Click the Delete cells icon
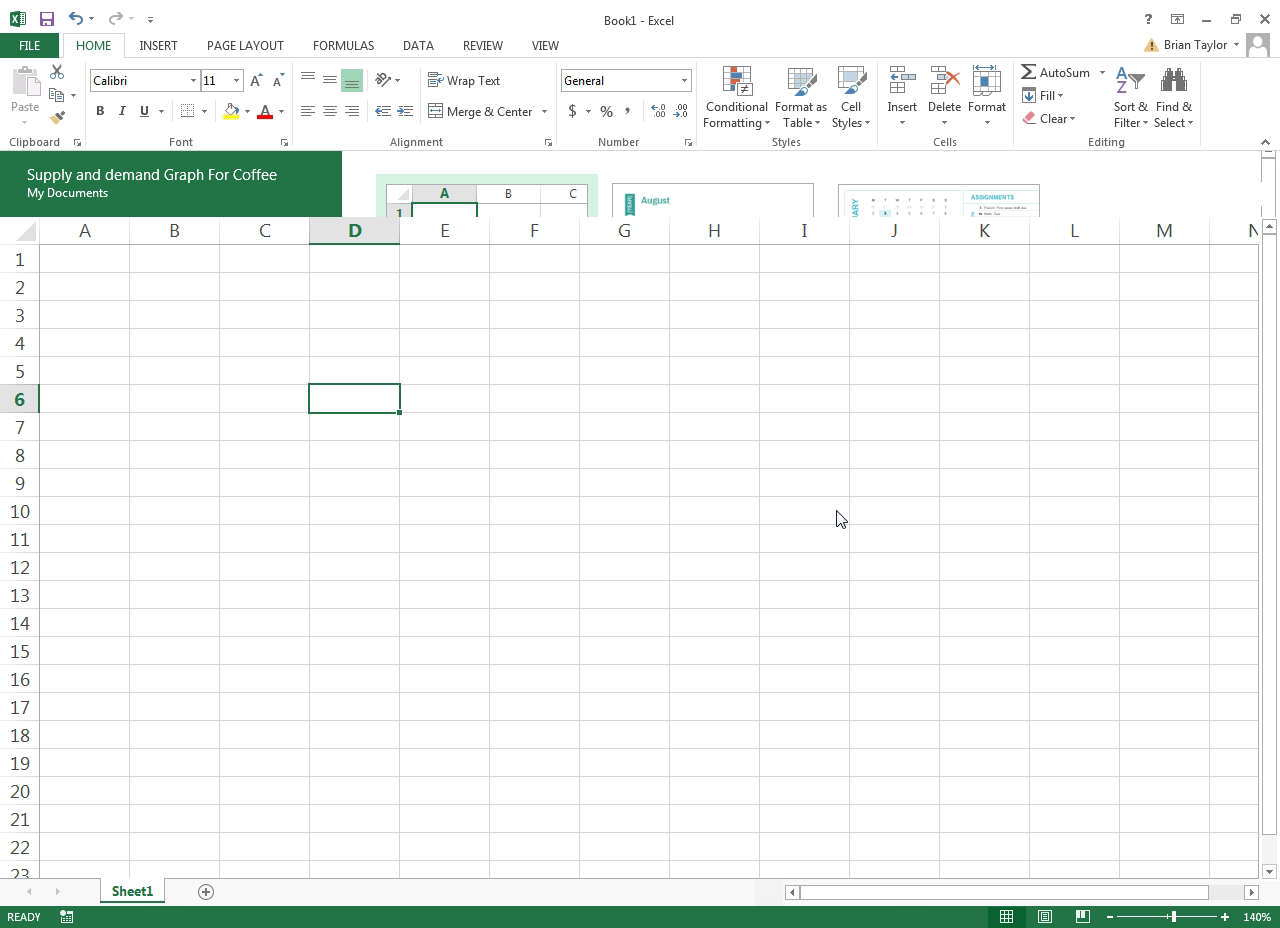The height and width of the screenshot is (928, 1280). click(x=944, y=82)
